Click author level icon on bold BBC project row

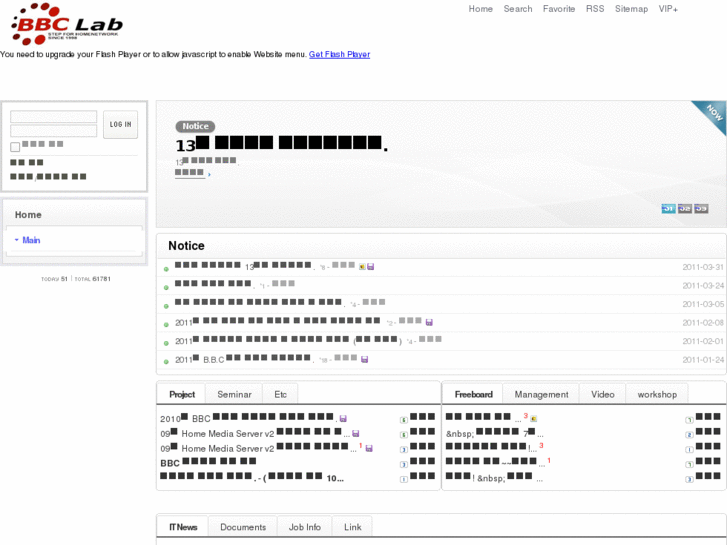coord(404,464)
